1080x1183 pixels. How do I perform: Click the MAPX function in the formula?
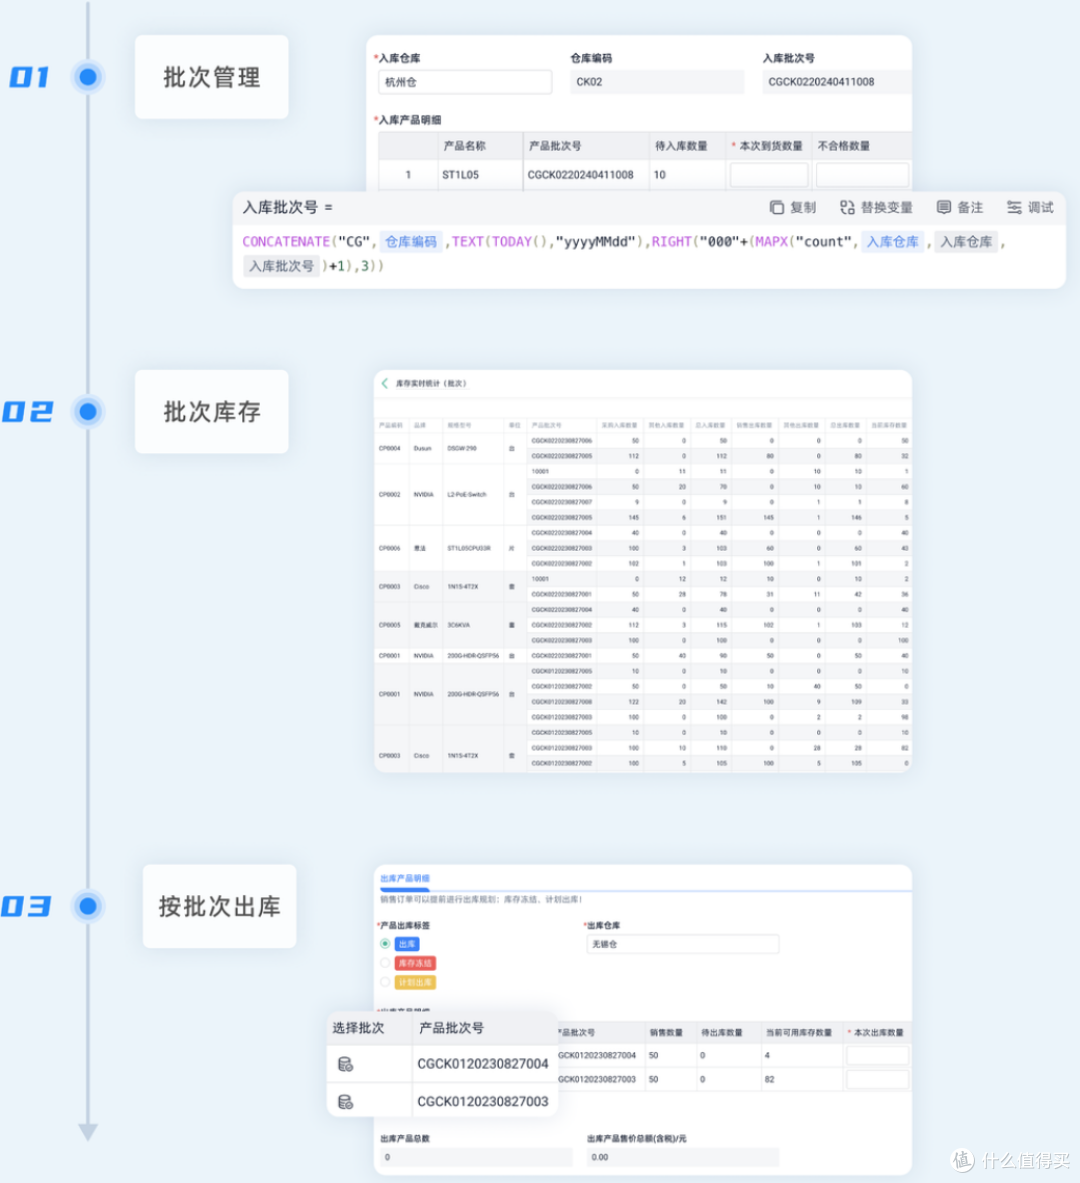coord(771,241)
